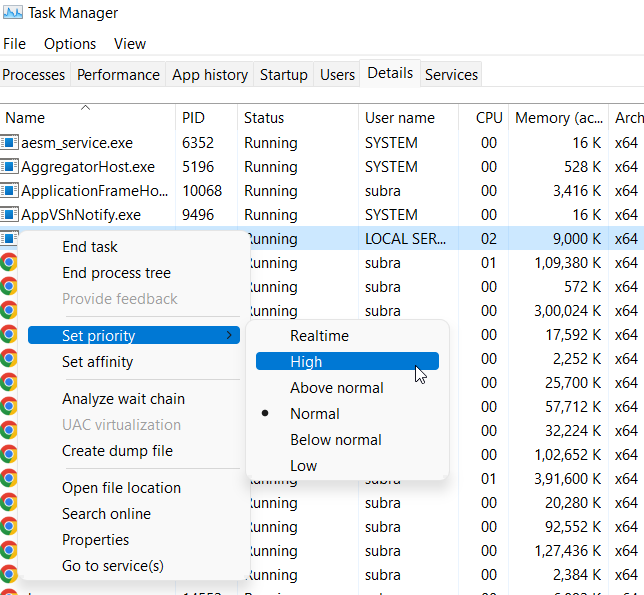
Task: Choose Realtime priority level
Action: pos(319,336)
